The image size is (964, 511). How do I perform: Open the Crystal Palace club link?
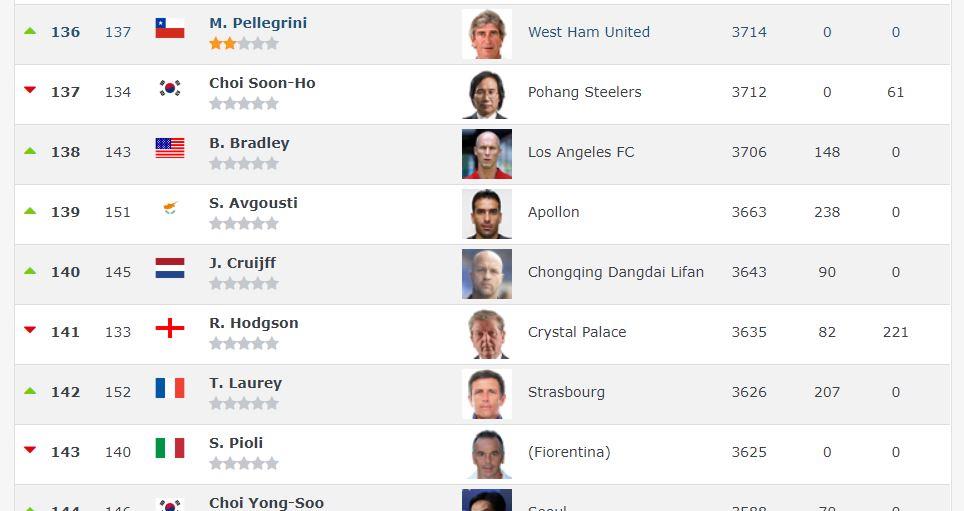[x=577, y=332]
